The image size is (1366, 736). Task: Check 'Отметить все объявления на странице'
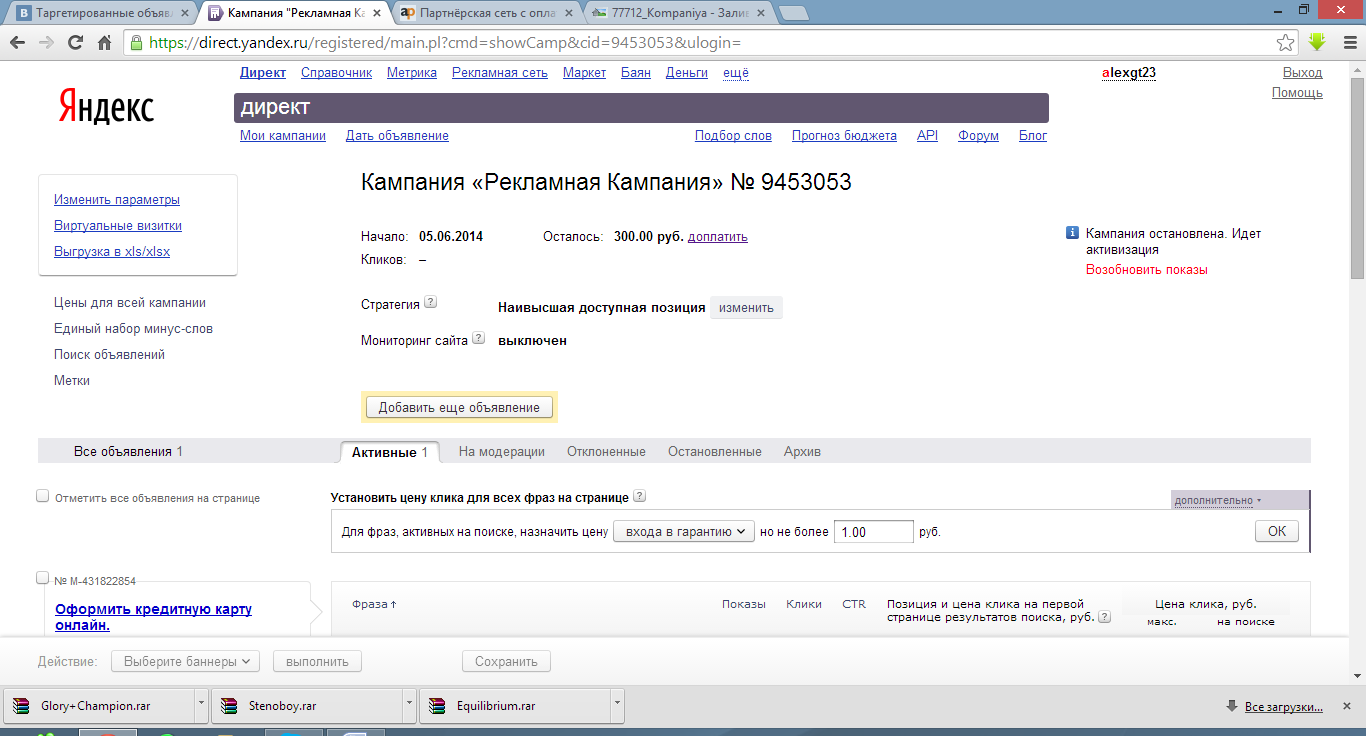[43, 496]
